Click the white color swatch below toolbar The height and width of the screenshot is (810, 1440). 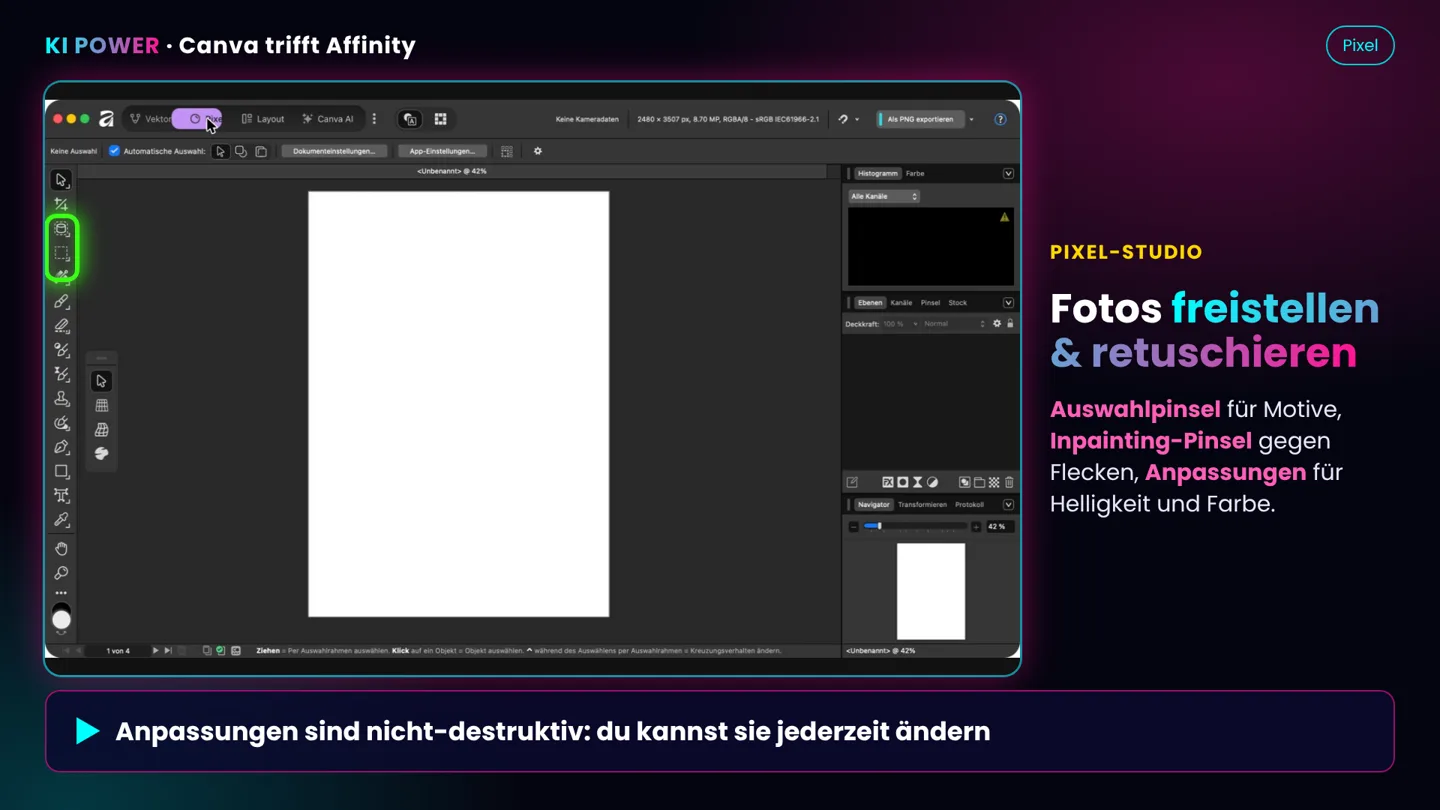[61, 620]
